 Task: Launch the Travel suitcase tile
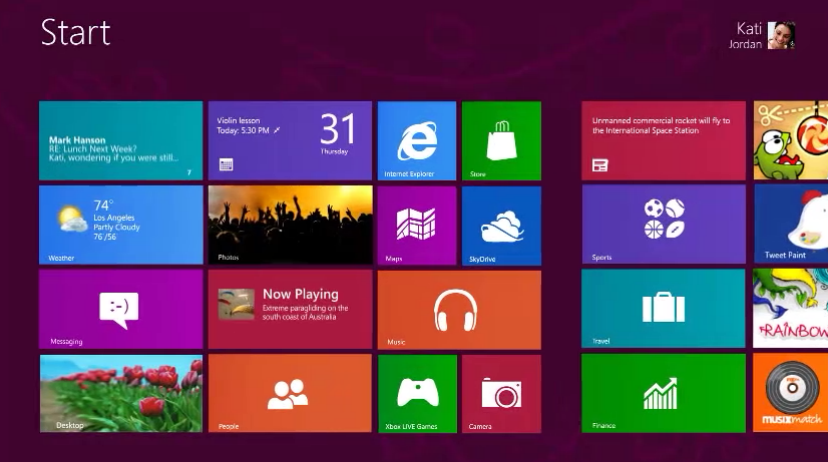click(x=663, y=309)
